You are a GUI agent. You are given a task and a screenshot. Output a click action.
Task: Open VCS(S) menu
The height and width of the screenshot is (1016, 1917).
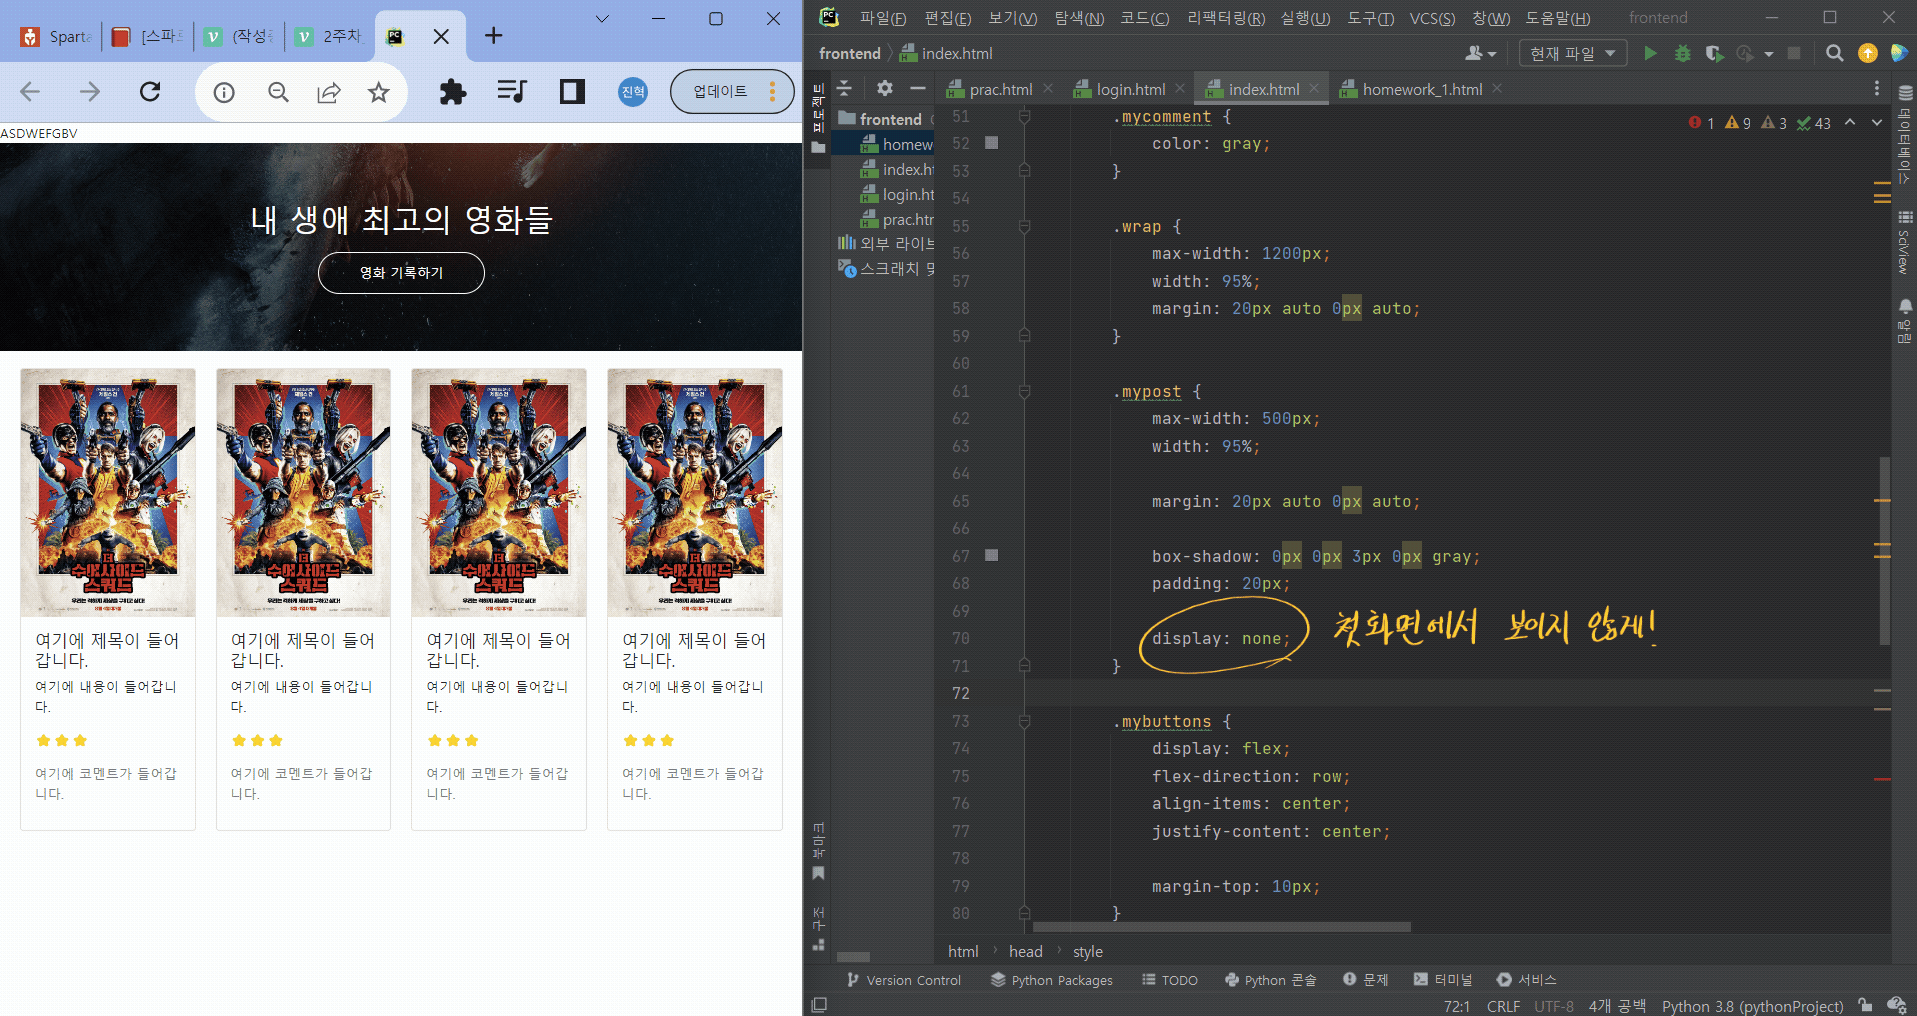(1432, 18)
